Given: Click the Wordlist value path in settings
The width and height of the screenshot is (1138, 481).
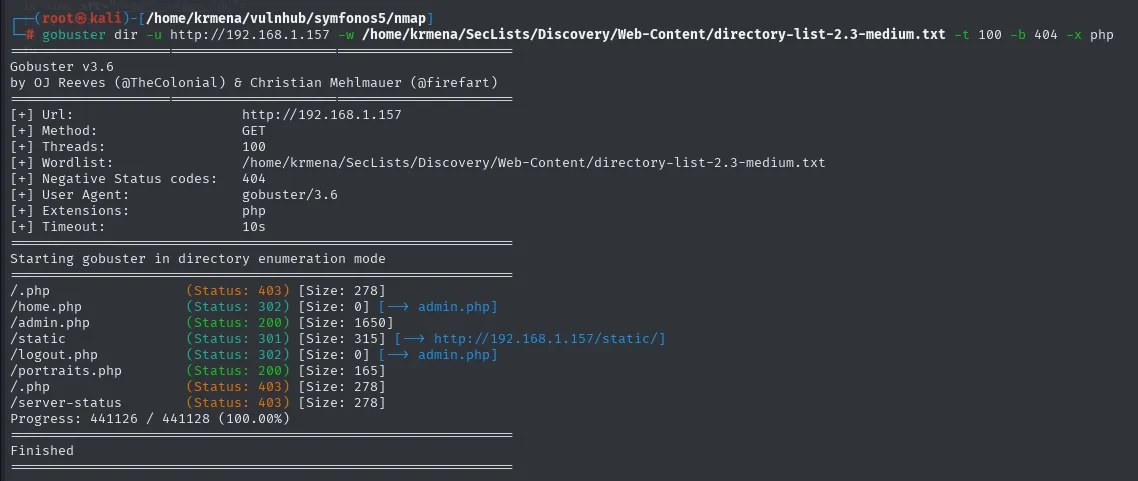Looking at the screenshot, I should click(533, 163).
